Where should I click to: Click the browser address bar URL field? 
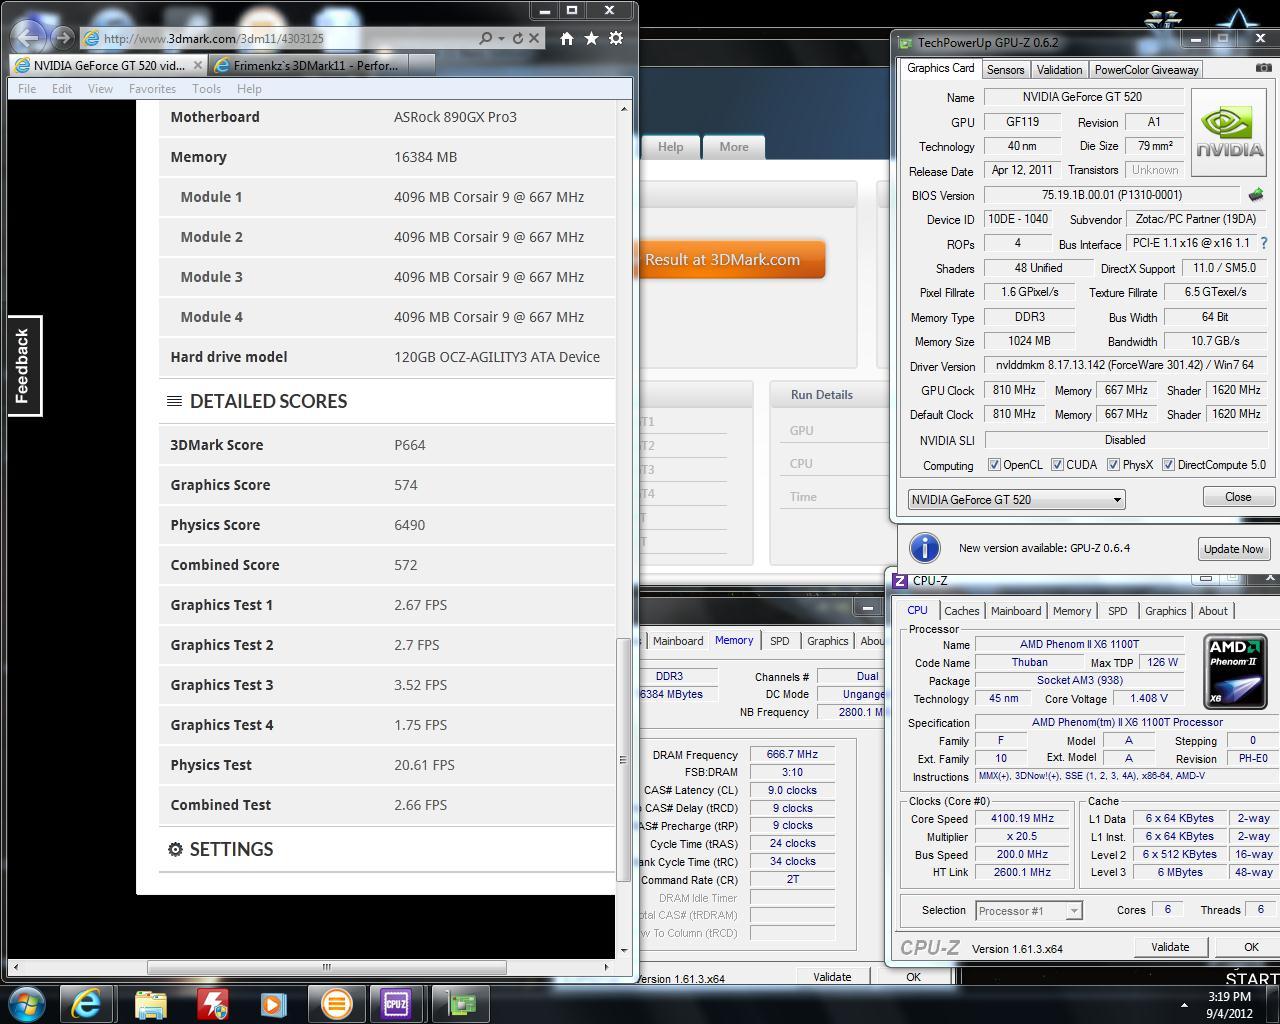tap(280, 38)
